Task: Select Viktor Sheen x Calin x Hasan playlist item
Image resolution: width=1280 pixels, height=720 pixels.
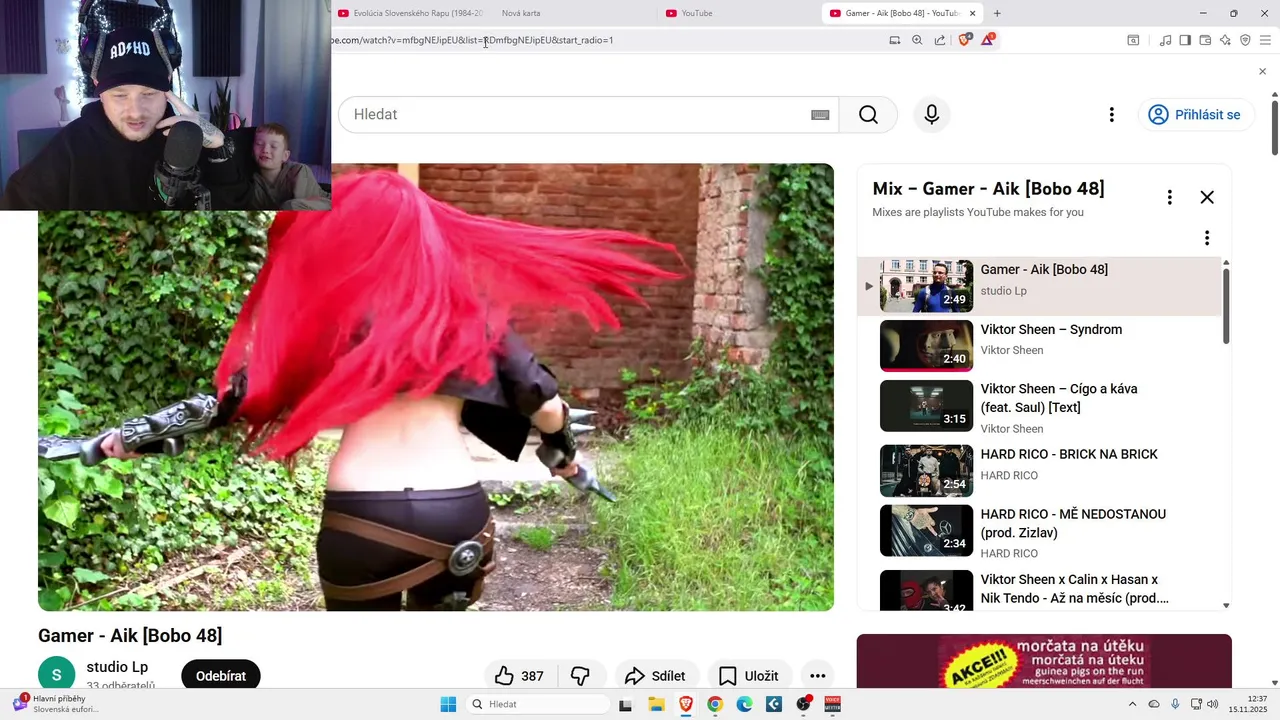Action: click(x=1040, y=589)
